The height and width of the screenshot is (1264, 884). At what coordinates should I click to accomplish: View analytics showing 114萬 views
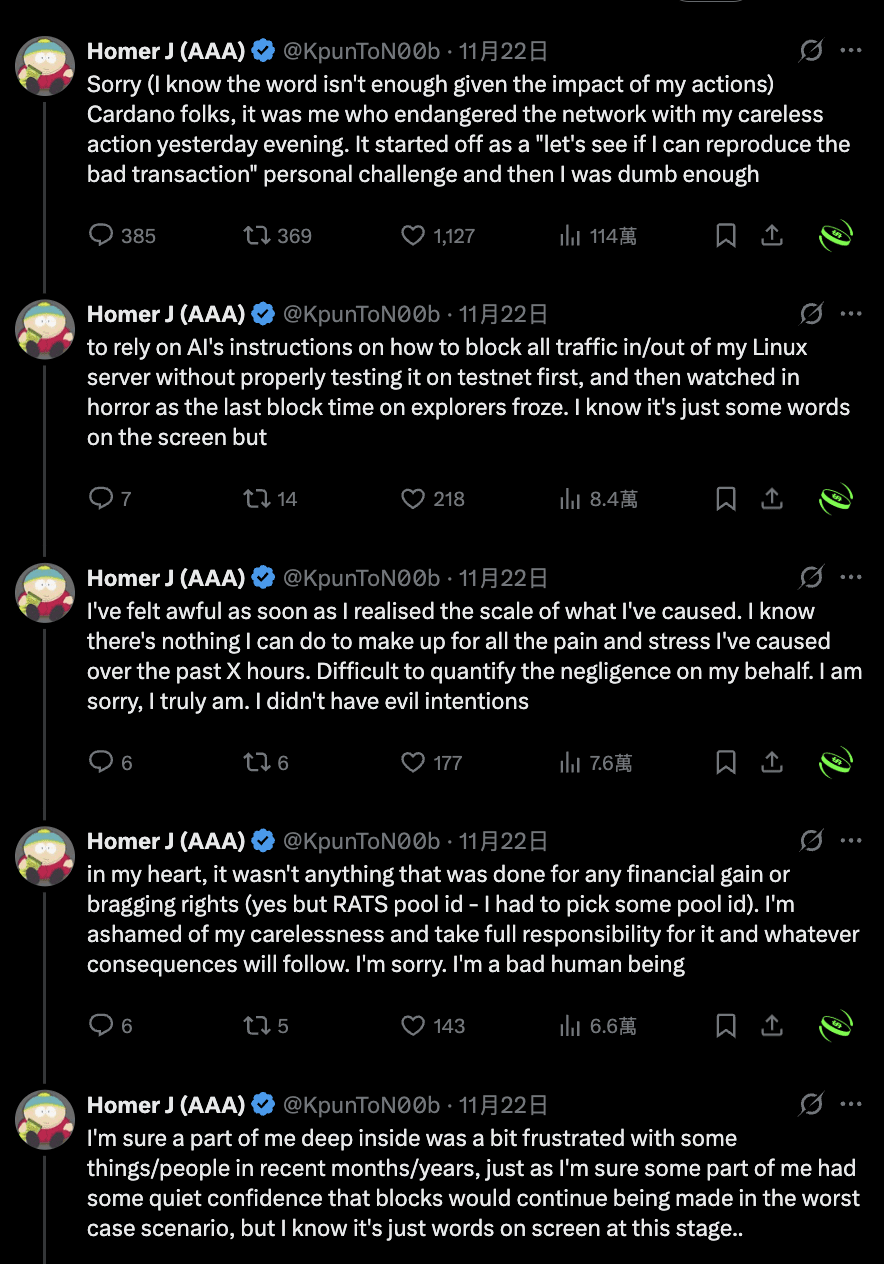click(x=570, y=235)
